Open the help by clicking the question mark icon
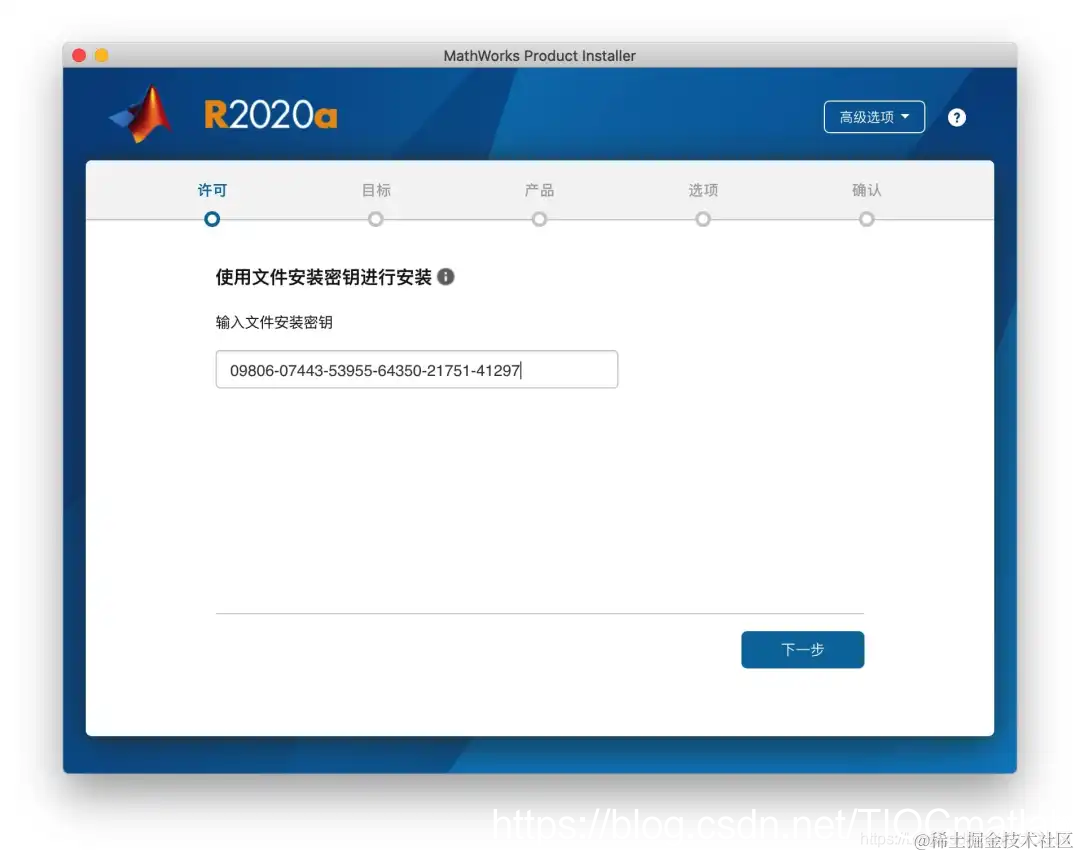 click(x=957, y=117)
